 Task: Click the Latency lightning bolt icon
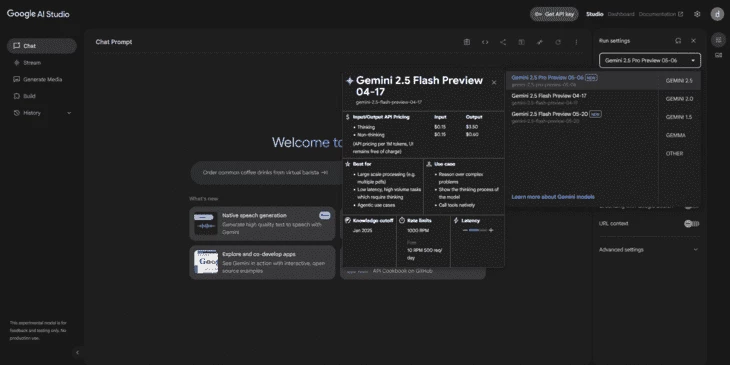(x=456, y=221)
